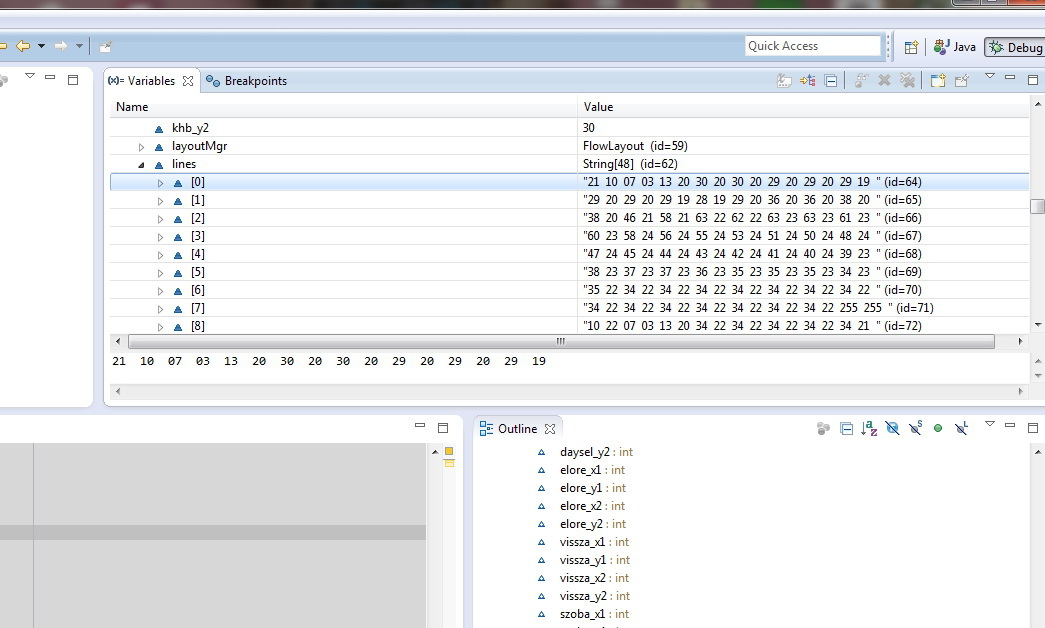Switch to the Java perspective
This screenshot has height=628, width=1045.
click(954, 47)
